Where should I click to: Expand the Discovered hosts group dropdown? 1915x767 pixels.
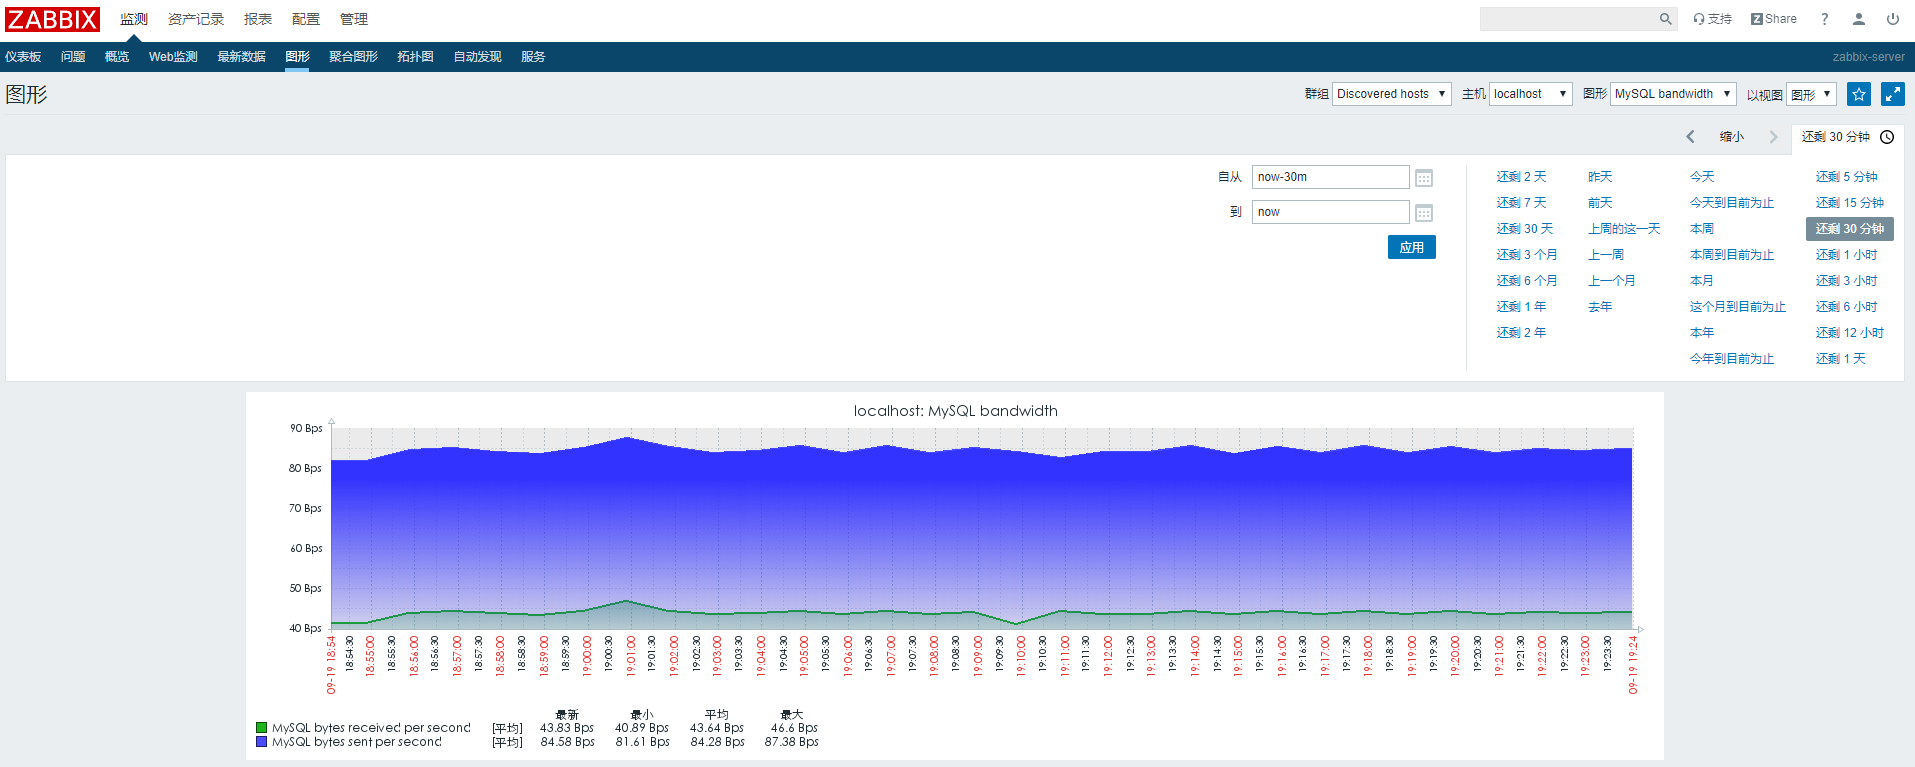[x=1391, y=94]
